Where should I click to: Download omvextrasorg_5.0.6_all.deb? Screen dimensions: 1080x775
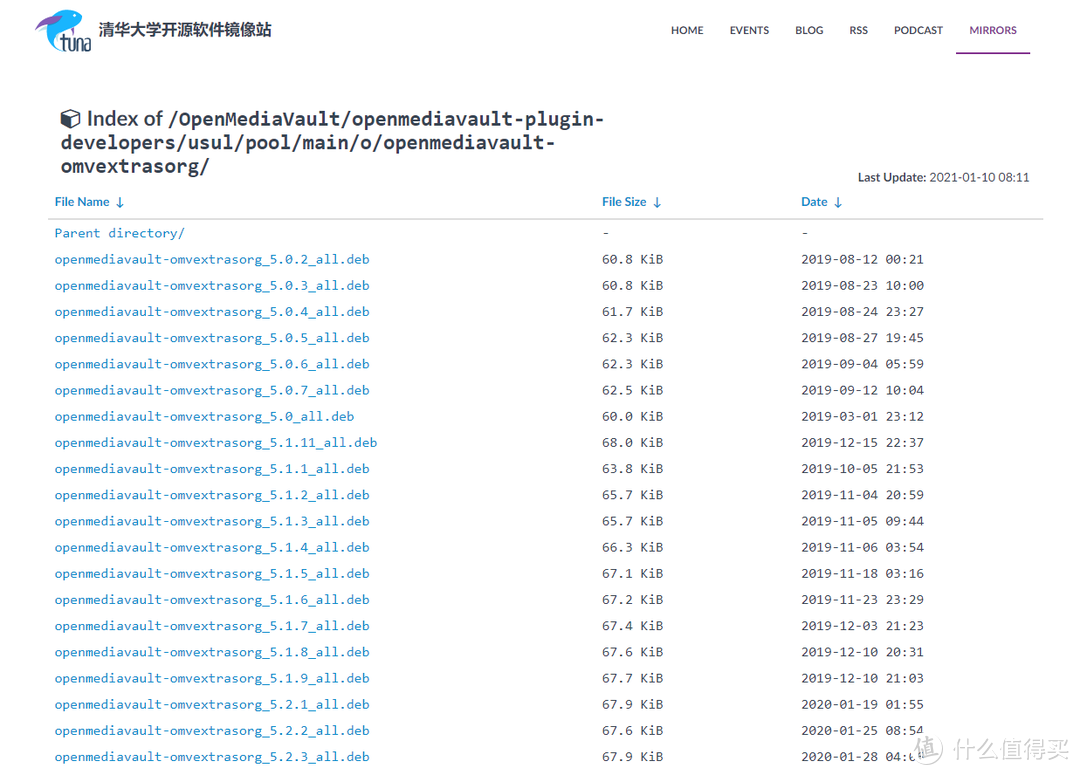212,364
